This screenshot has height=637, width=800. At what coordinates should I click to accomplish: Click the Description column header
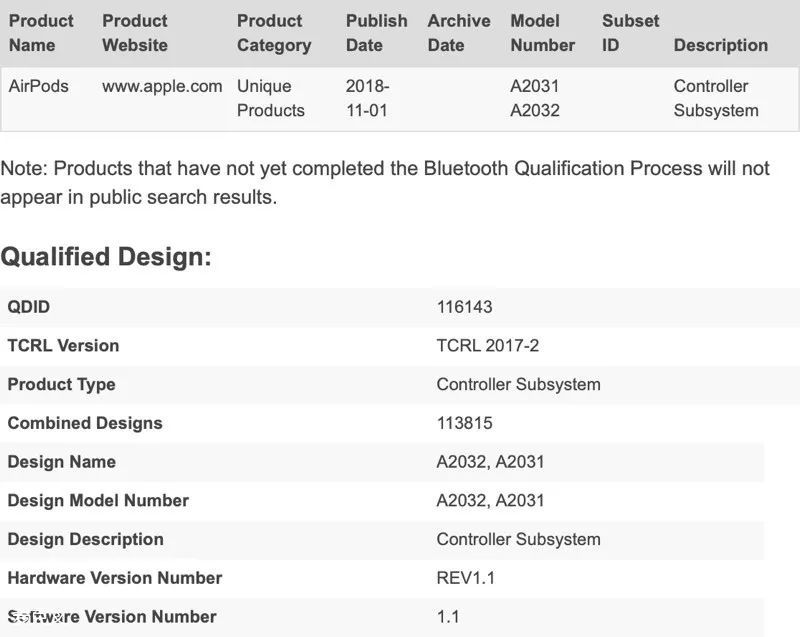click(x=720, y=45)
